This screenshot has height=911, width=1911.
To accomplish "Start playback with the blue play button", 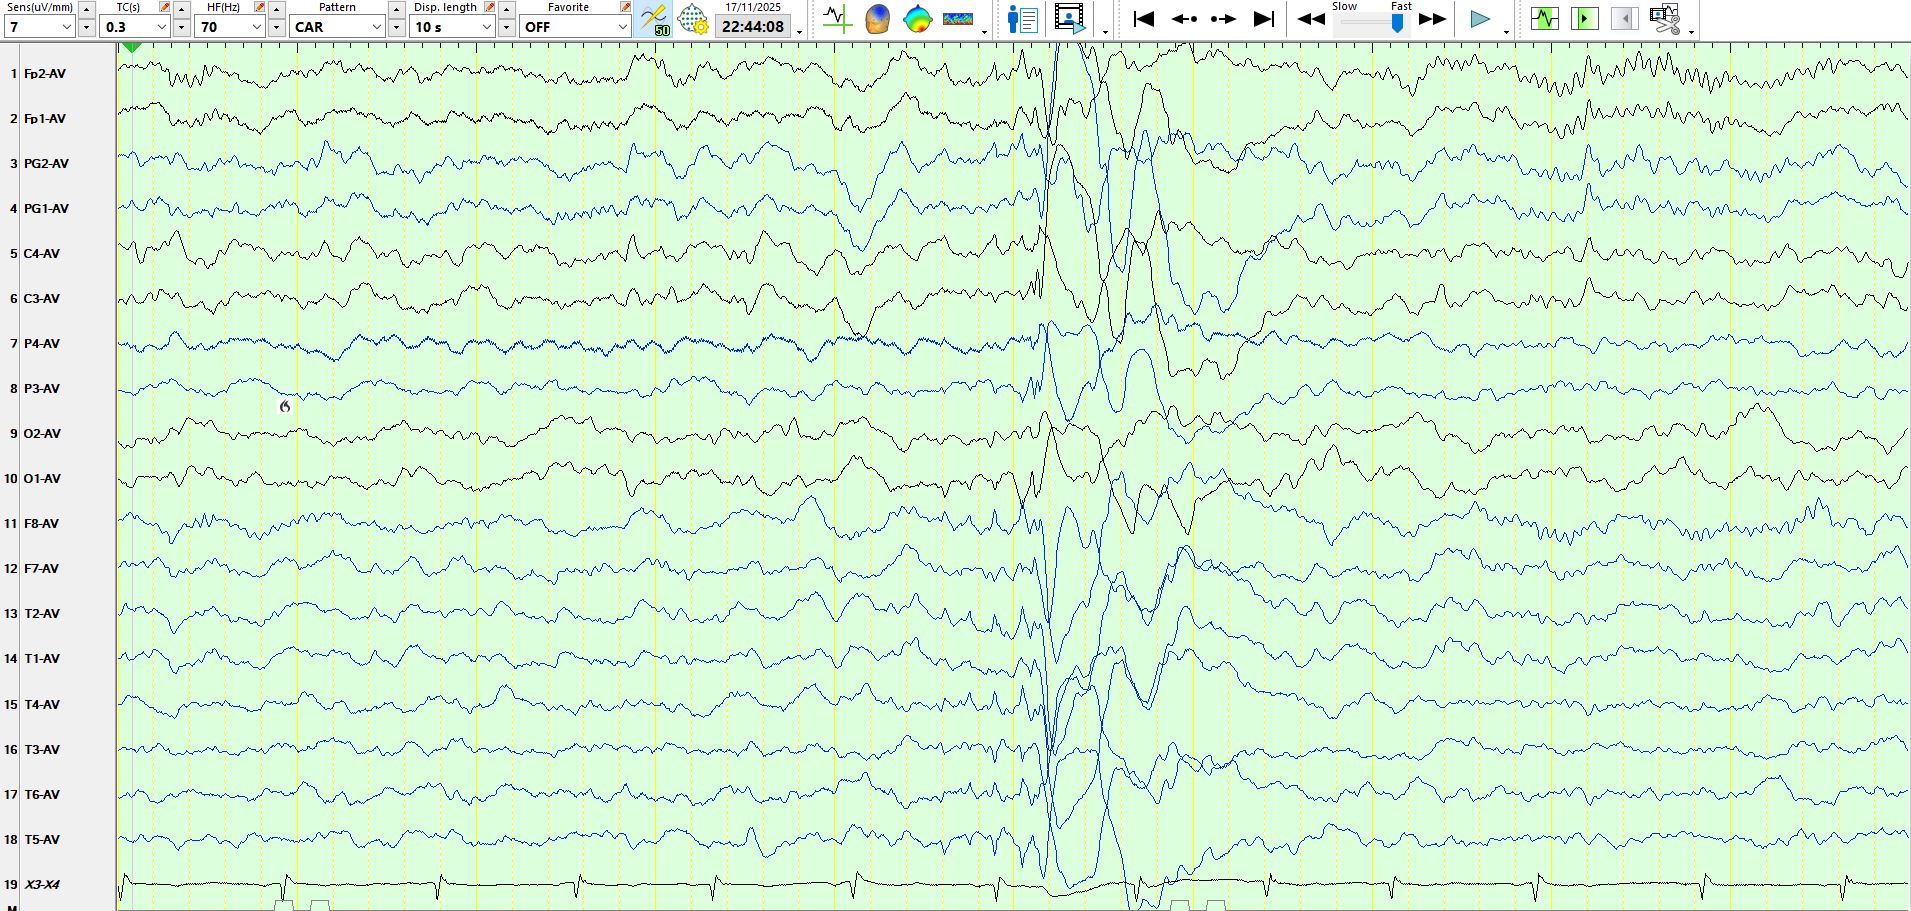I will [1480, 19].
